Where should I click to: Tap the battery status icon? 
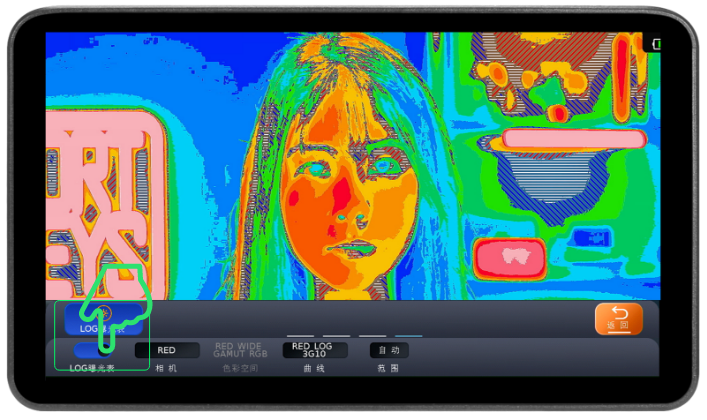pyautogui.click(x=656, y=44)
